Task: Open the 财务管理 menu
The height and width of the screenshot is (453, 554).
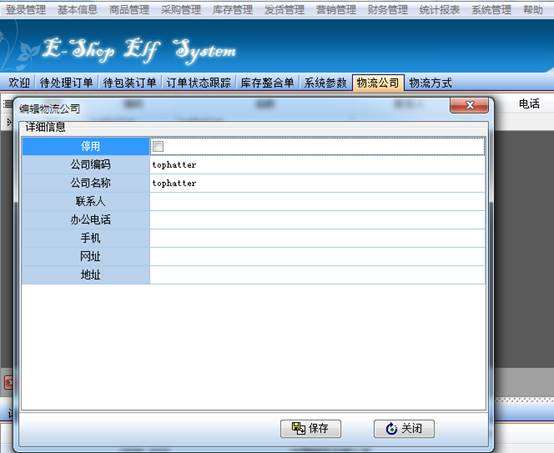Action: click(x=388, y=10)
